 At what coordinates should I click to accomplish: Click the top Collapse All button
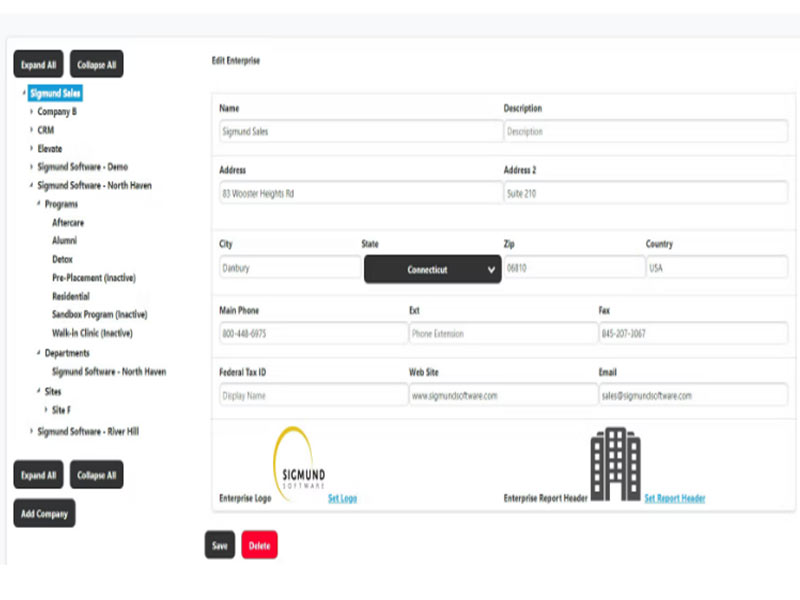coord(96,64)
